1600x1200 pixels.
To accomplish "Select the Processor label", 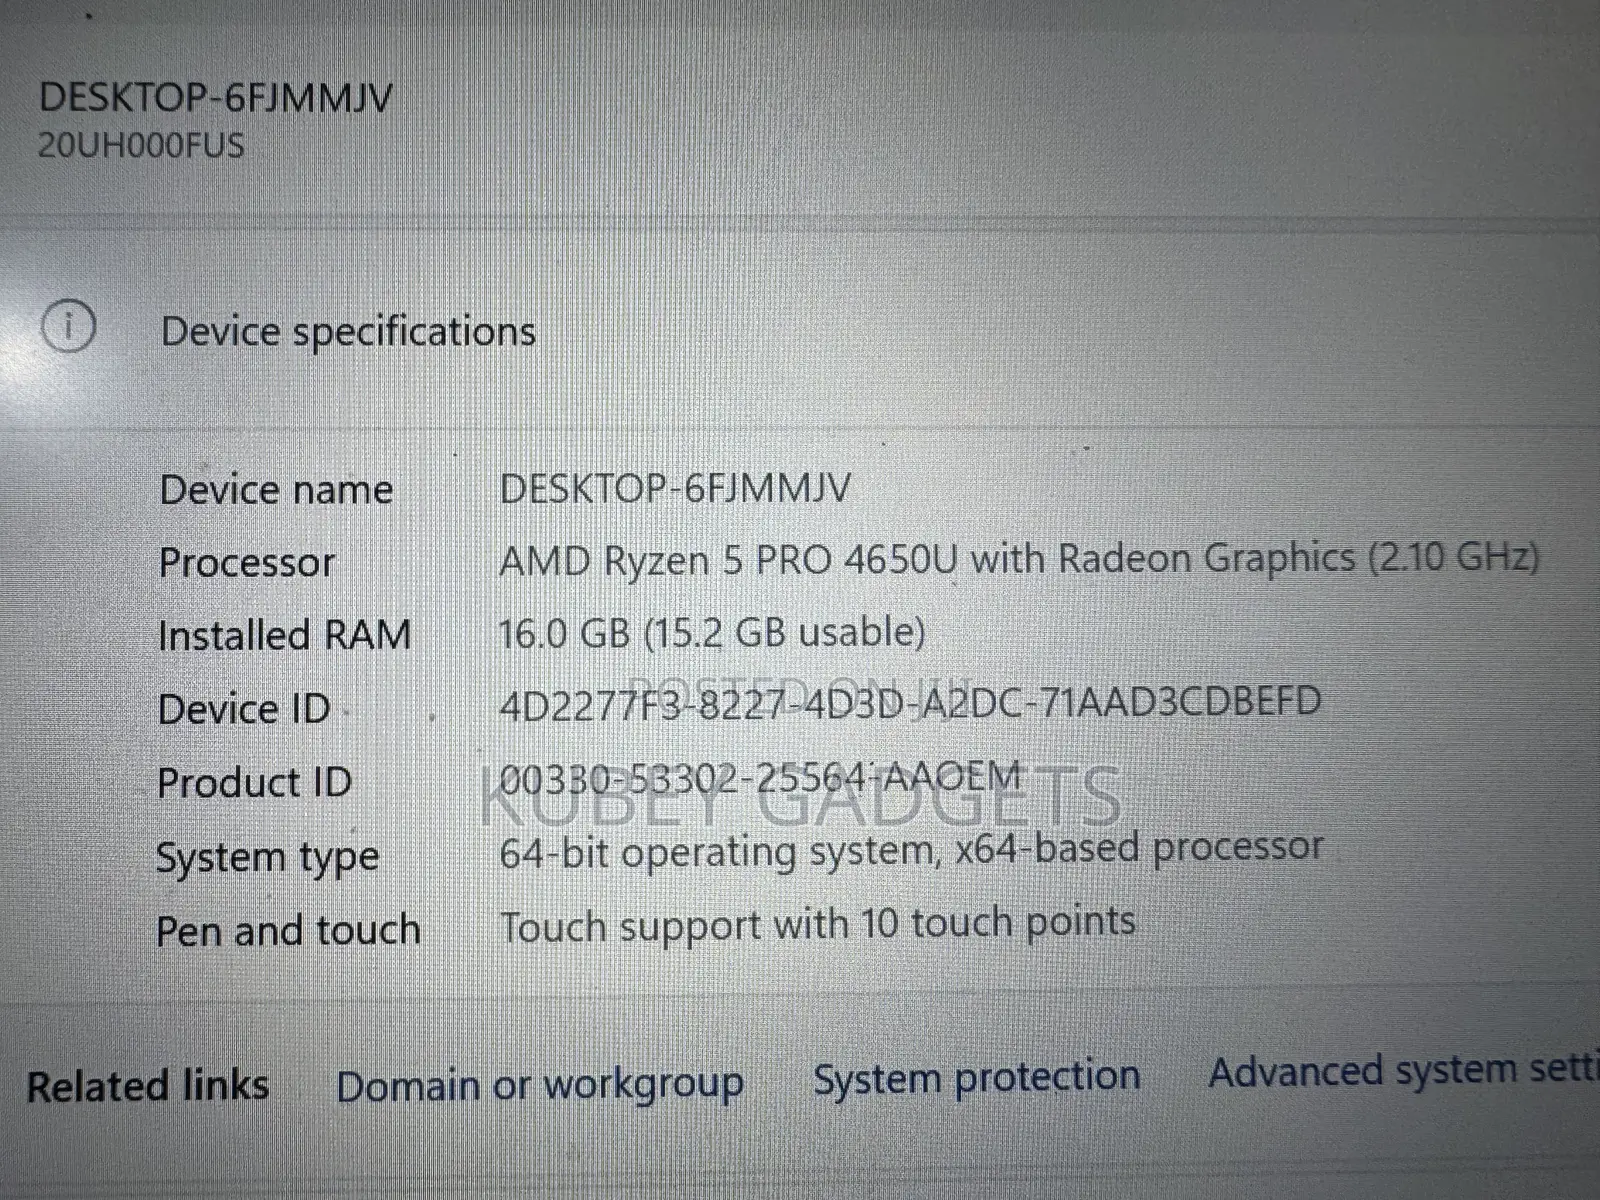I will [x=247, y=563].
